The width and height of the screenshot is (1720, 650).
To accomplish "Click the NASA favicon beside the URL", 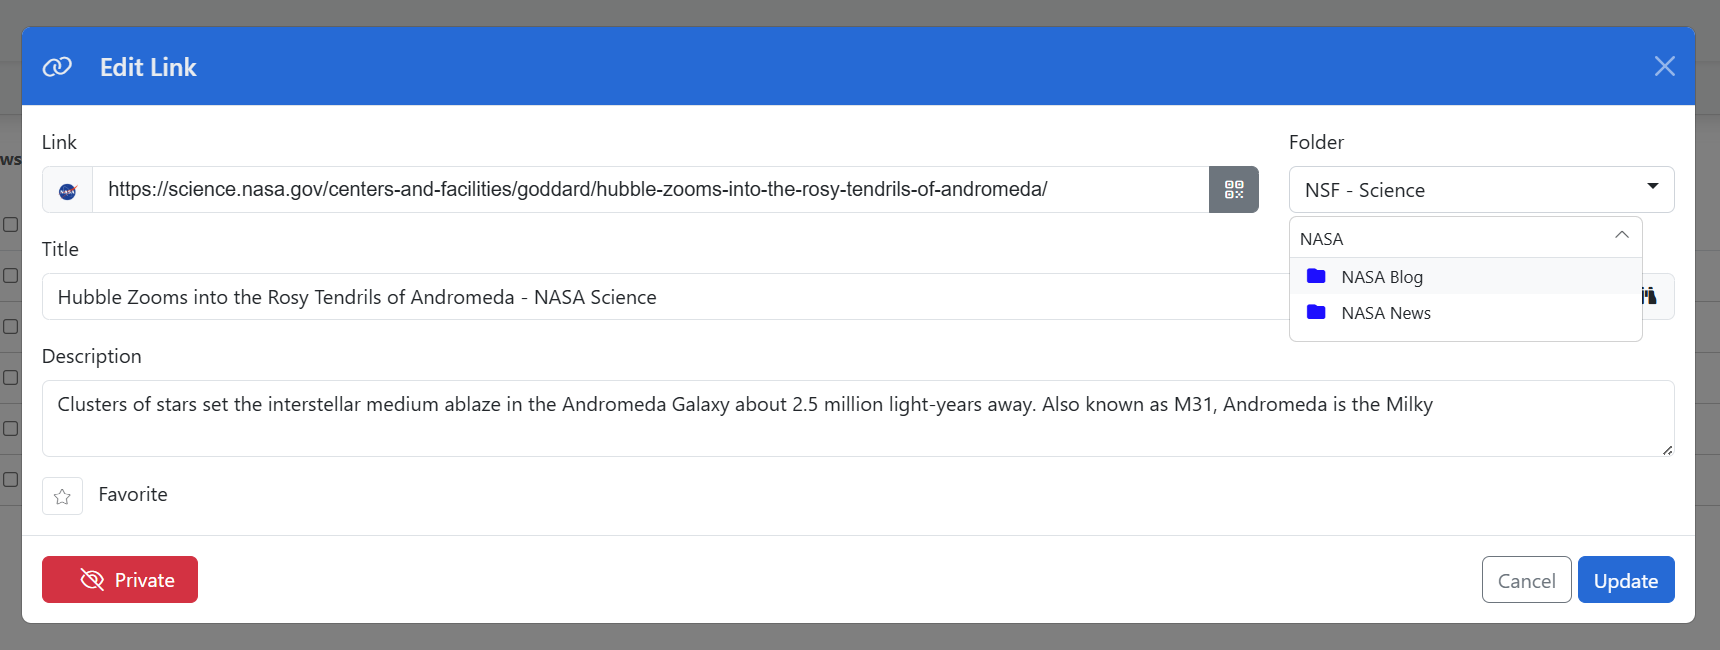I will click(67, 190).
